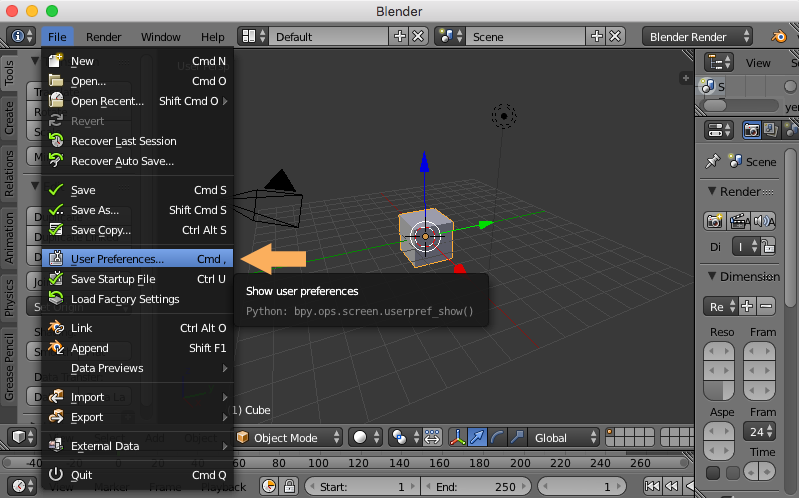Image resolution: width=799 pixels, height=498 pixels.
Task: Add a render preset plus button
Action: 747,306
